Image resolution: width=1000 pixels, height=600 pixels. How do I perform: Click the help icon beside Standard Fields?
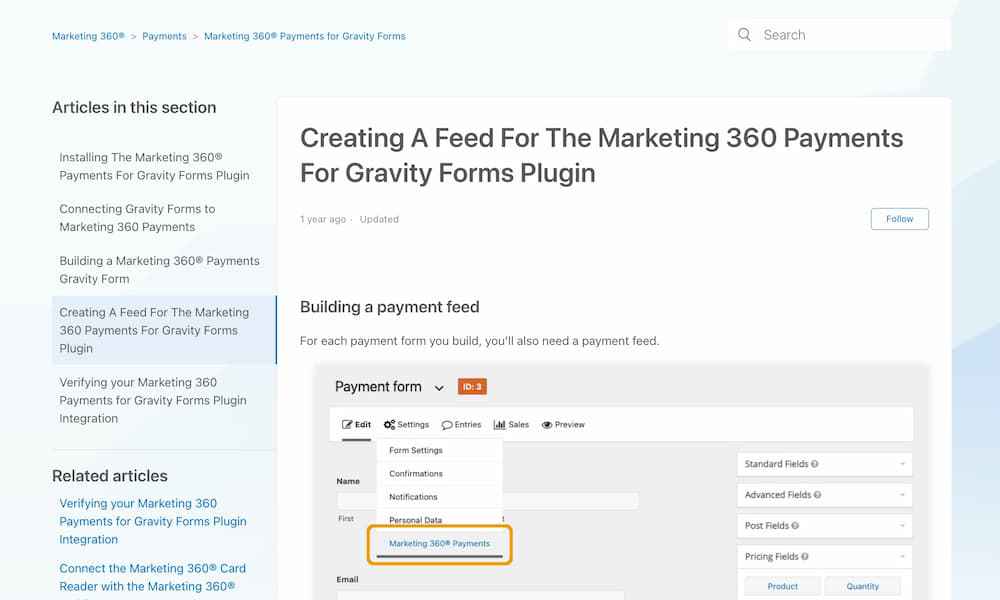[814, 464]
